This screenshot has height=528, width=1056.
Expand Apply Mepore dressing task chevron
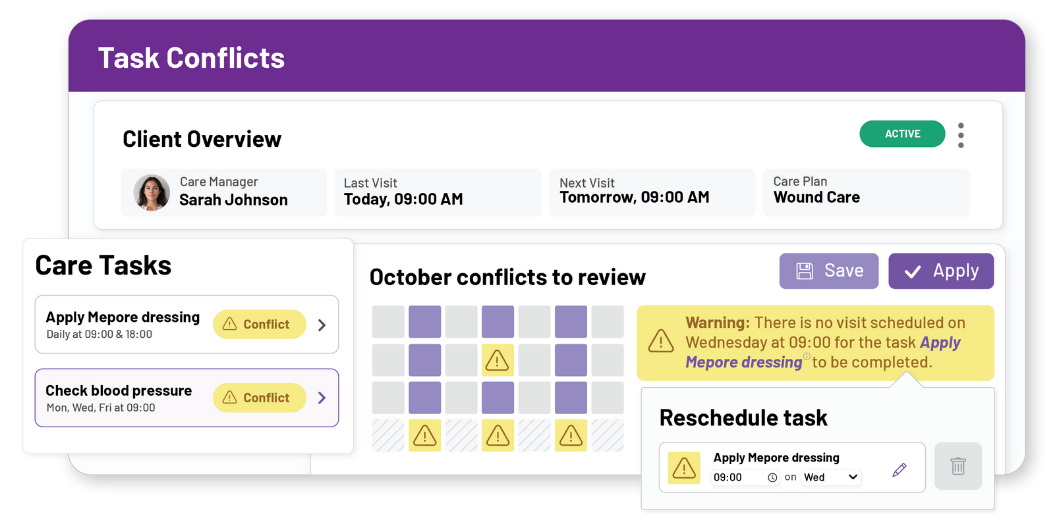(322, 325)
